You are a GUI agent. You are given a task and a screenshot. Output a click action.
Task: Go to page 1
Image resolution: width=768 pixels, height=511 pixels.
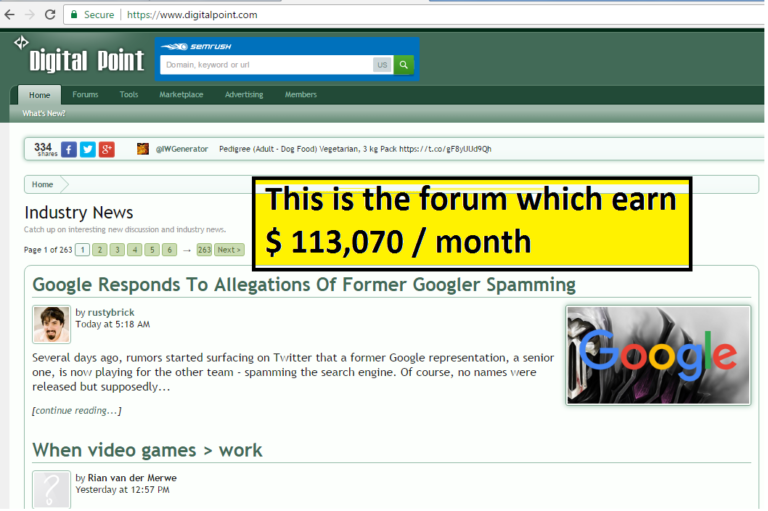pyautogui.click(x=83, y=250)
